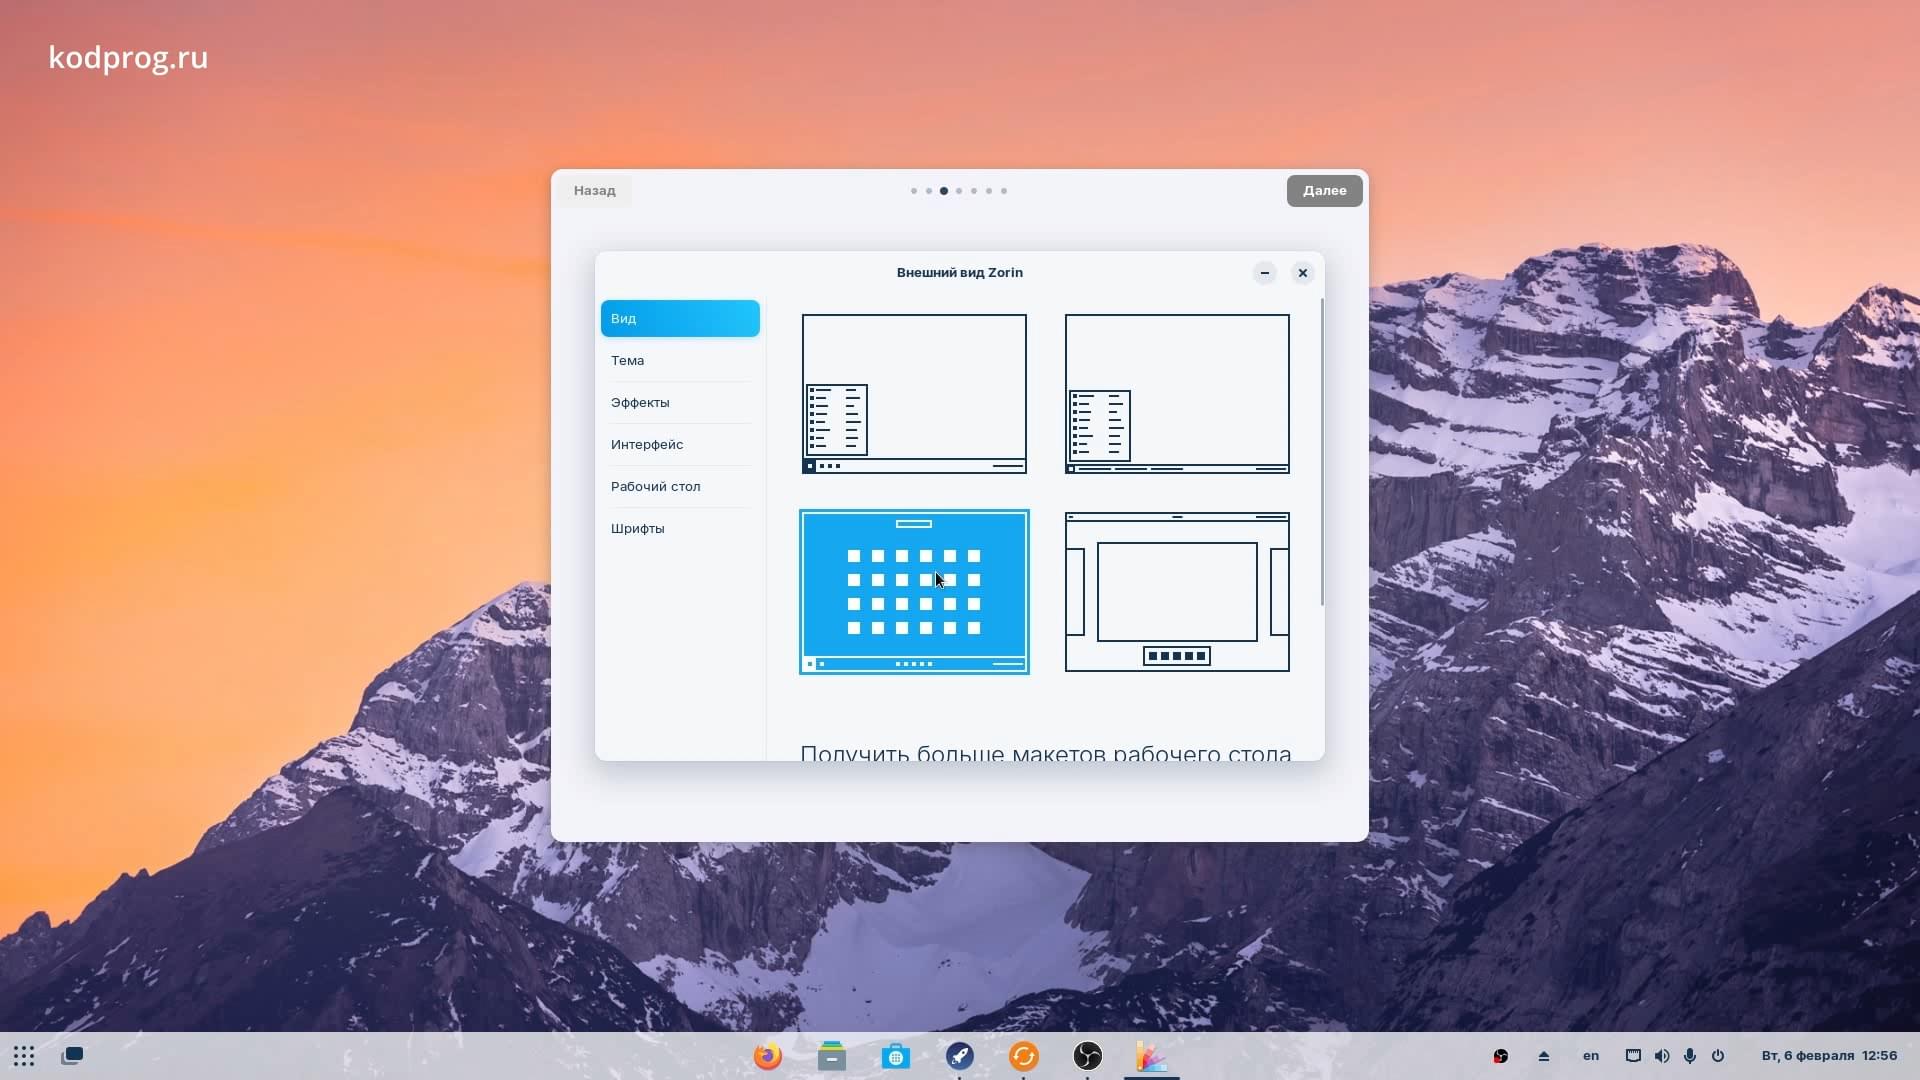Open the volume tray icon

coord(1662,1056)
